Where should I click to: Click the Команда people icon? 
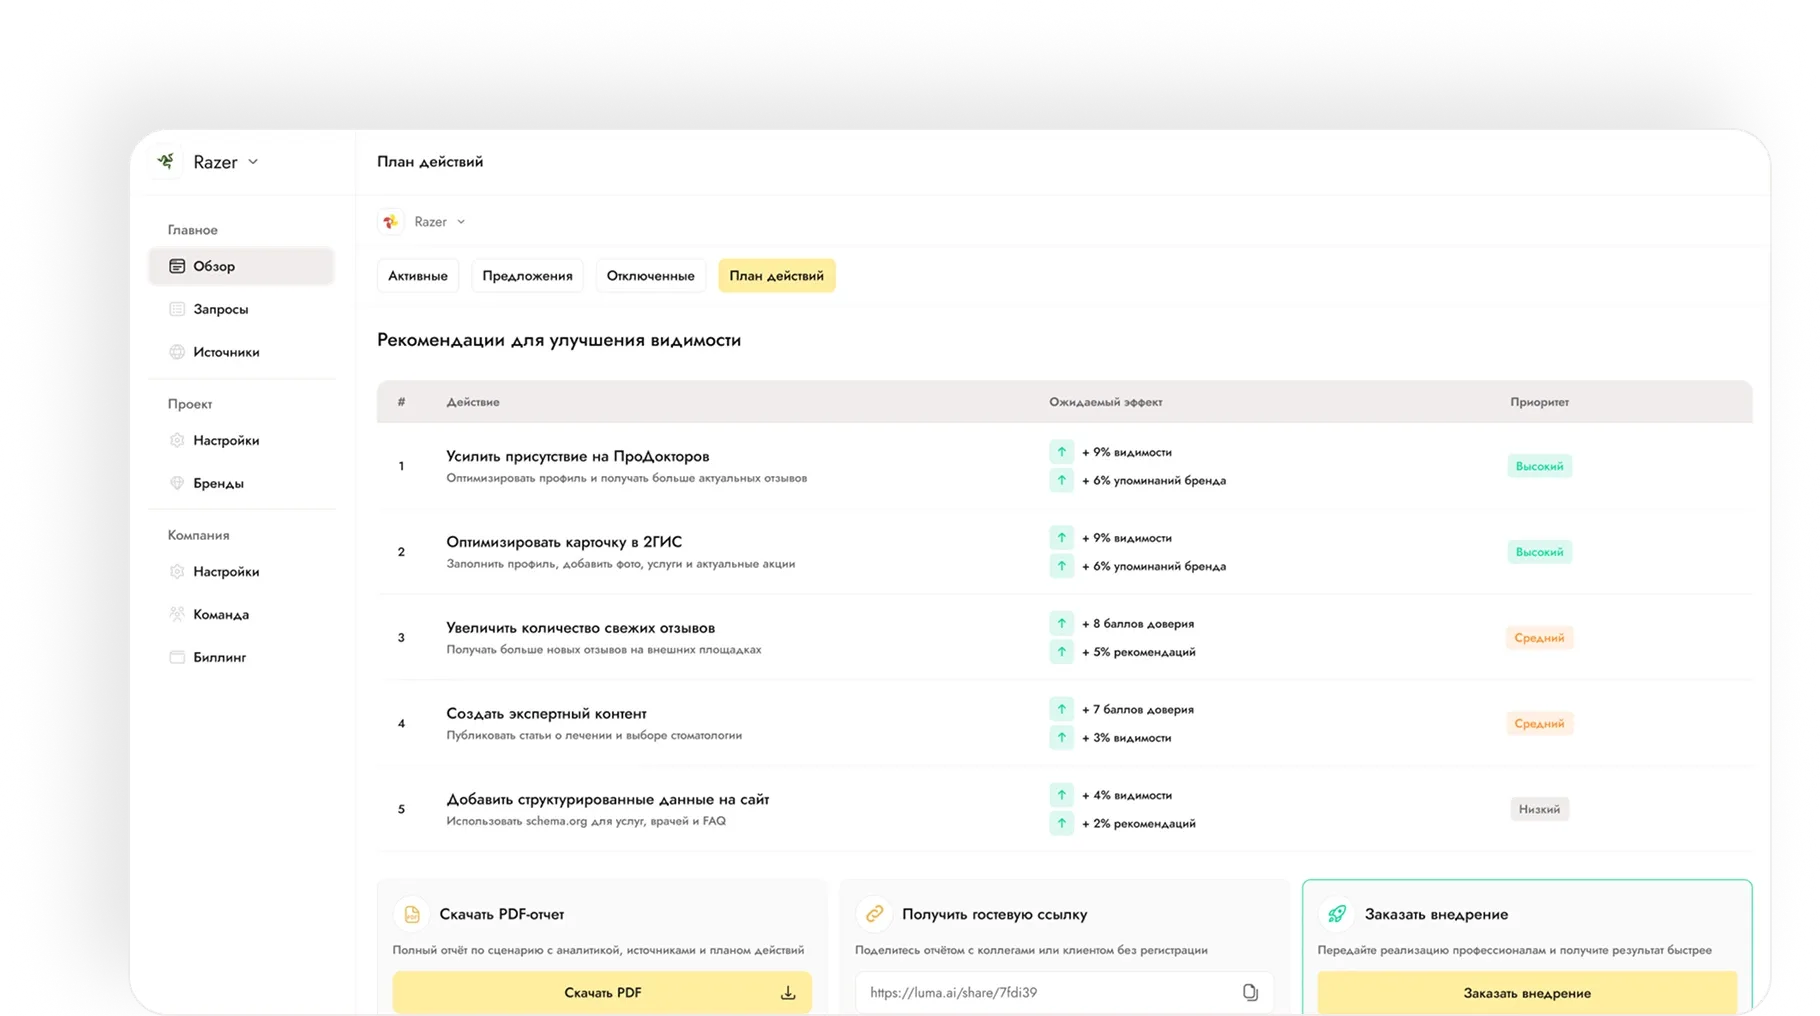(x=177, y=614)
